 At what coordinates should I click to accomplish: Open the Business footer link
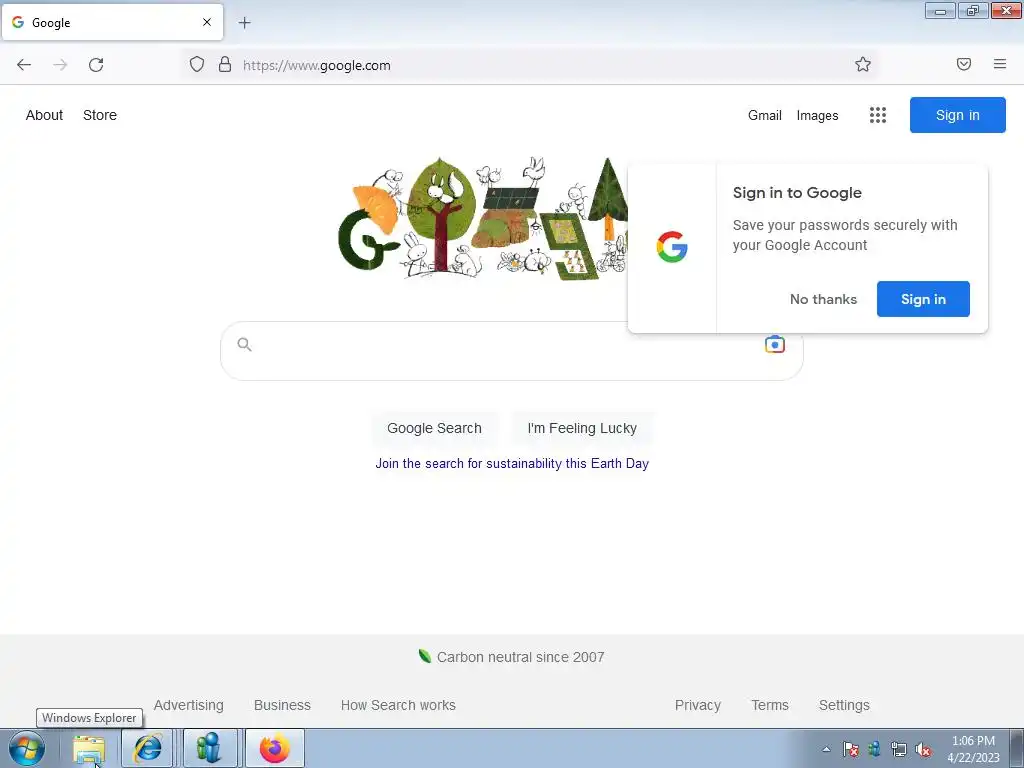pyautogui.click(x=282, y=705)
